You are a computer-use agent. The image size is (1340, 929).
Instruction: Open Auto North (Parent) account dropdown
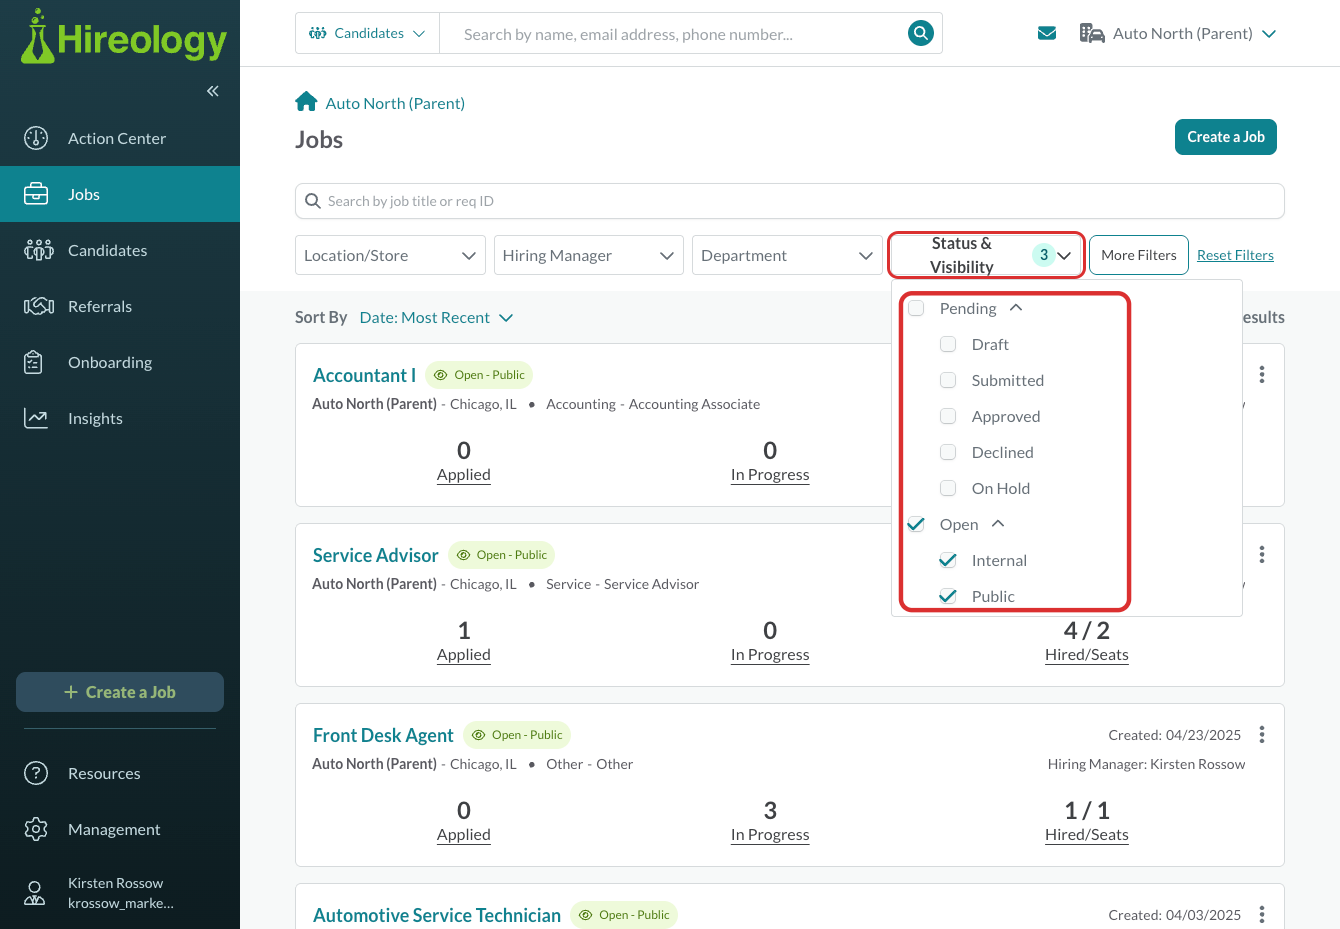click(x=1178, y=33)
